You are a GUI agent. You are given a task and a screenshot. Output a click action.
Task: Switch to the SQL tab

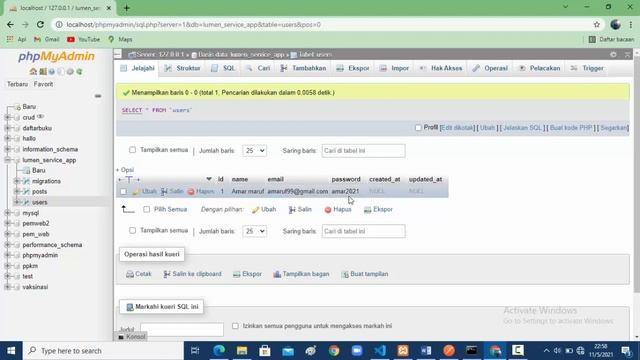pyautogui.click(x=223, y=68)
